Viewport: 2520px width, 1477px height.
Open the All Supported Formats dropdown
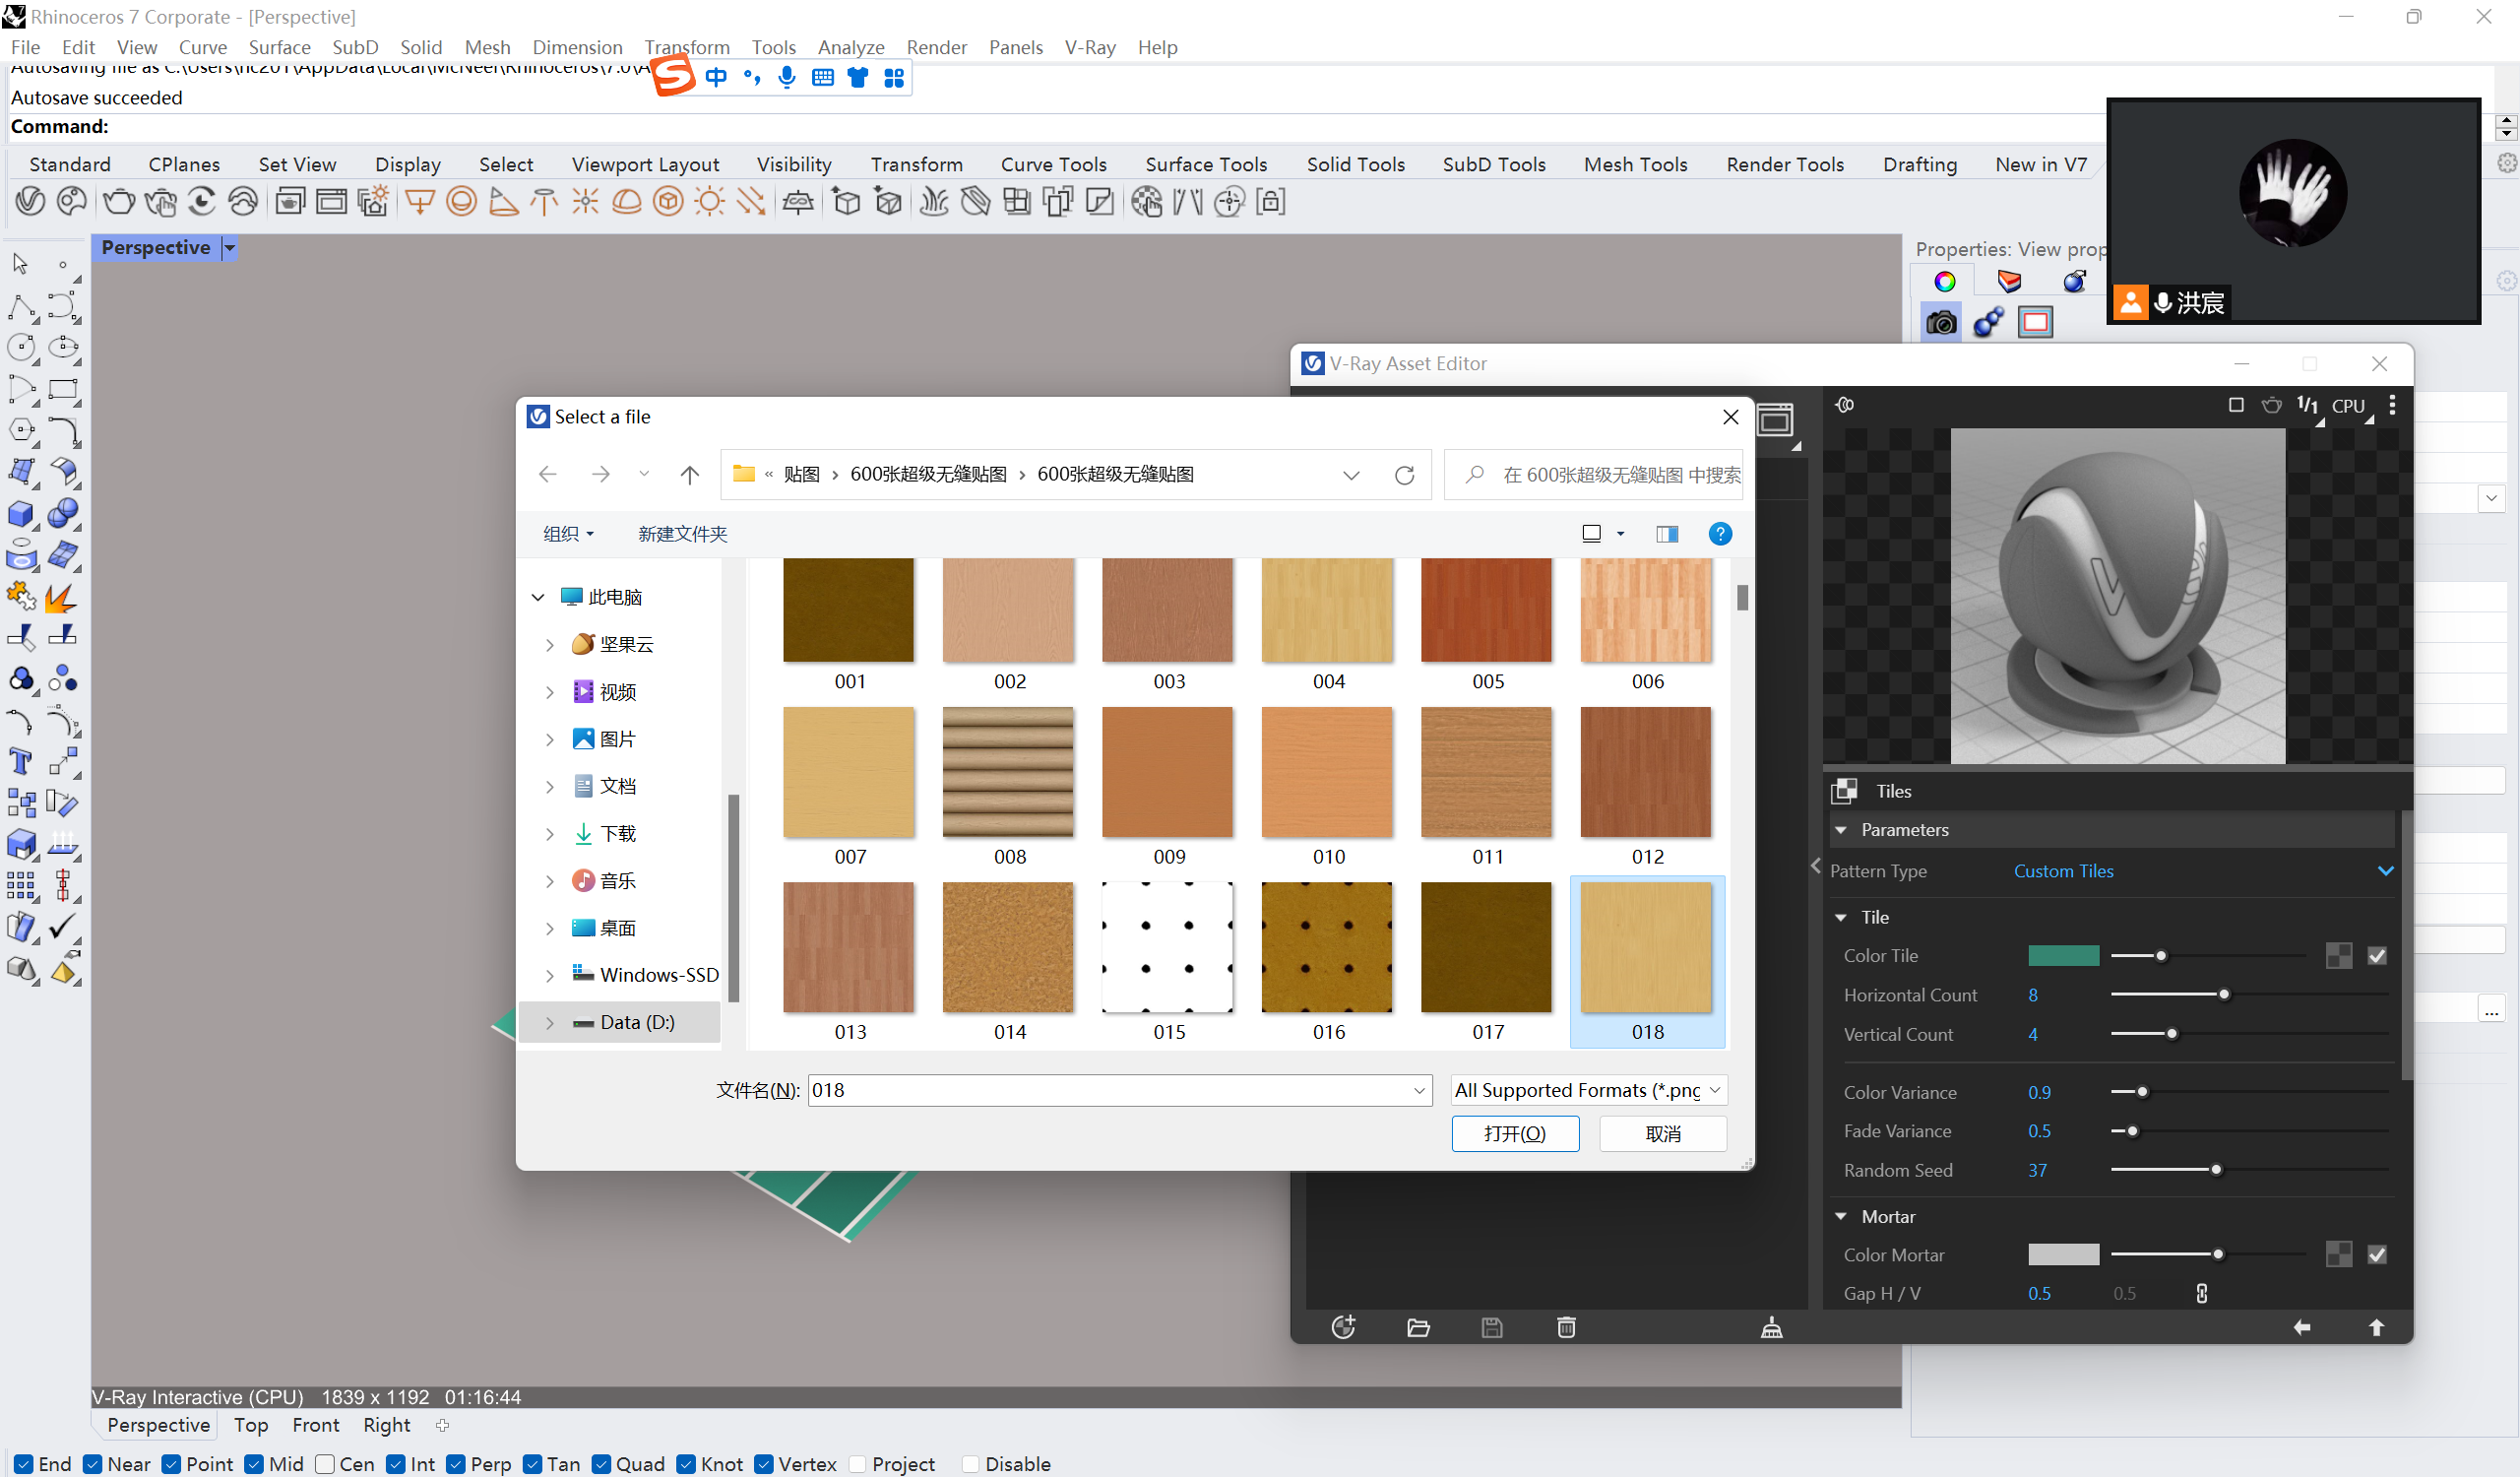pos(1589,1090)
